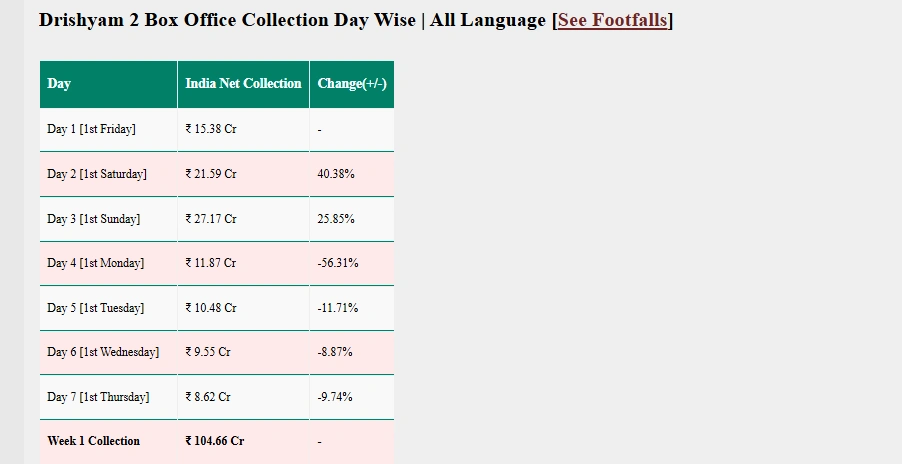
Task: Select the Day 4 [1st Monday] cell
Action: [109, 263]
